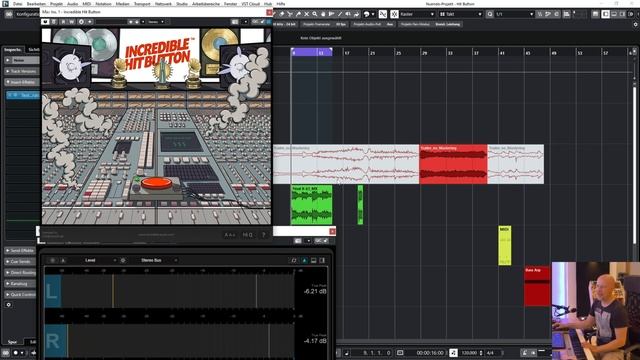Select the Line draw tool

[340, 14]
